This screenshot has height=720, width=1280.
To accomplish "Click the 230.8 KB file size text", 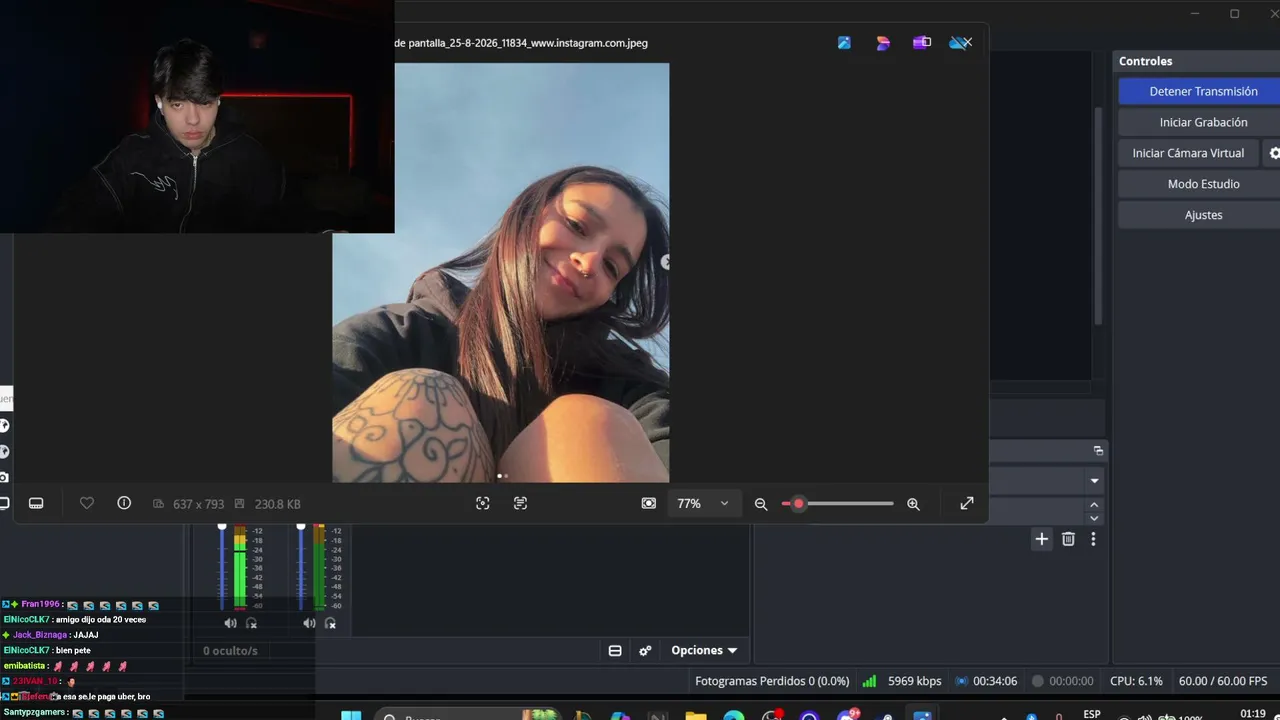I will coord(277,504).
